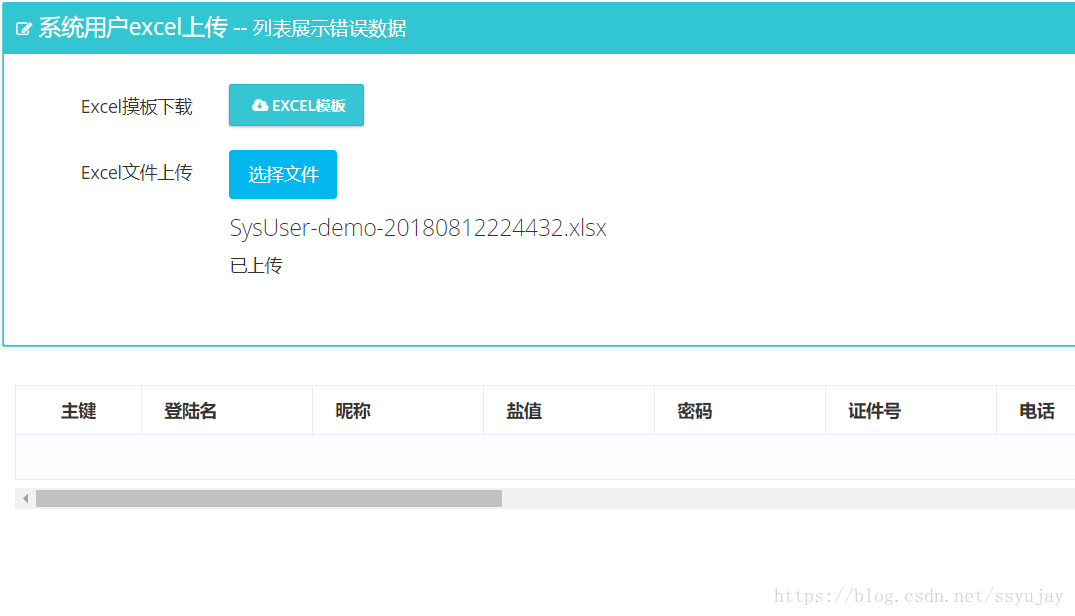Viewport: 1075px width, 616px height.
Task: Click the Excel文件上传 label
Action: 136,173
